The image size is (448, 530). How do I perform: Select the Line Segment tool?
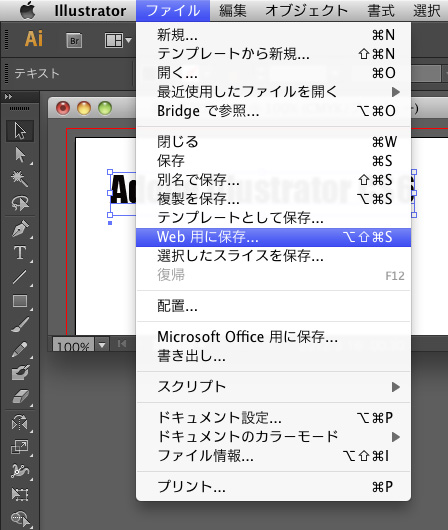(20, 277)
